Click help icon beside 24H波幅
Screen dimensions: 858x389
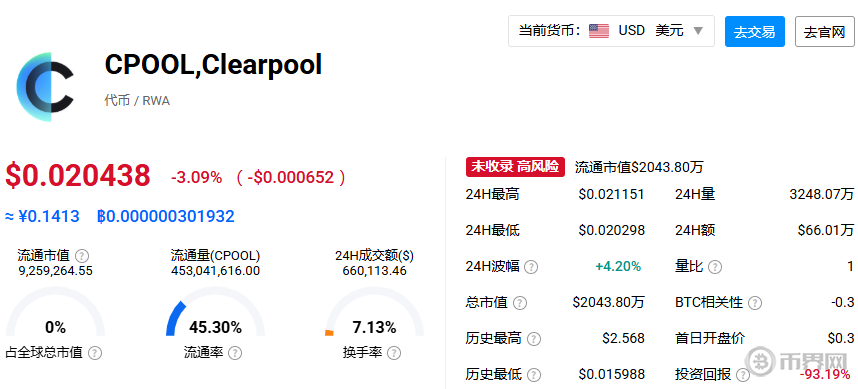[531, 267]
